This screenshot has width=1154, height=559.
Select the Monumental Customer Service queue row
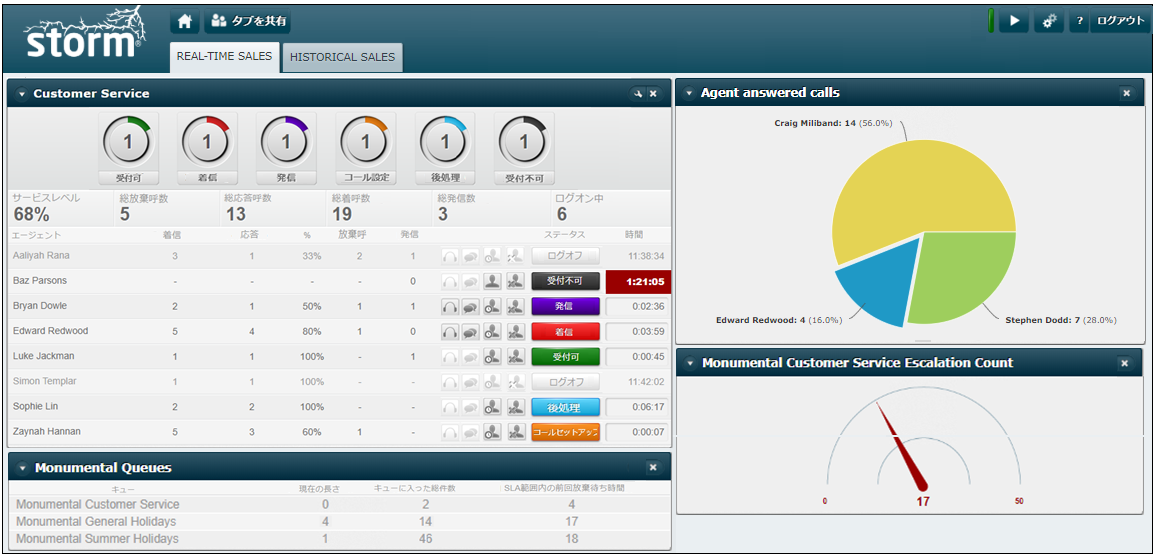(340, 505)
